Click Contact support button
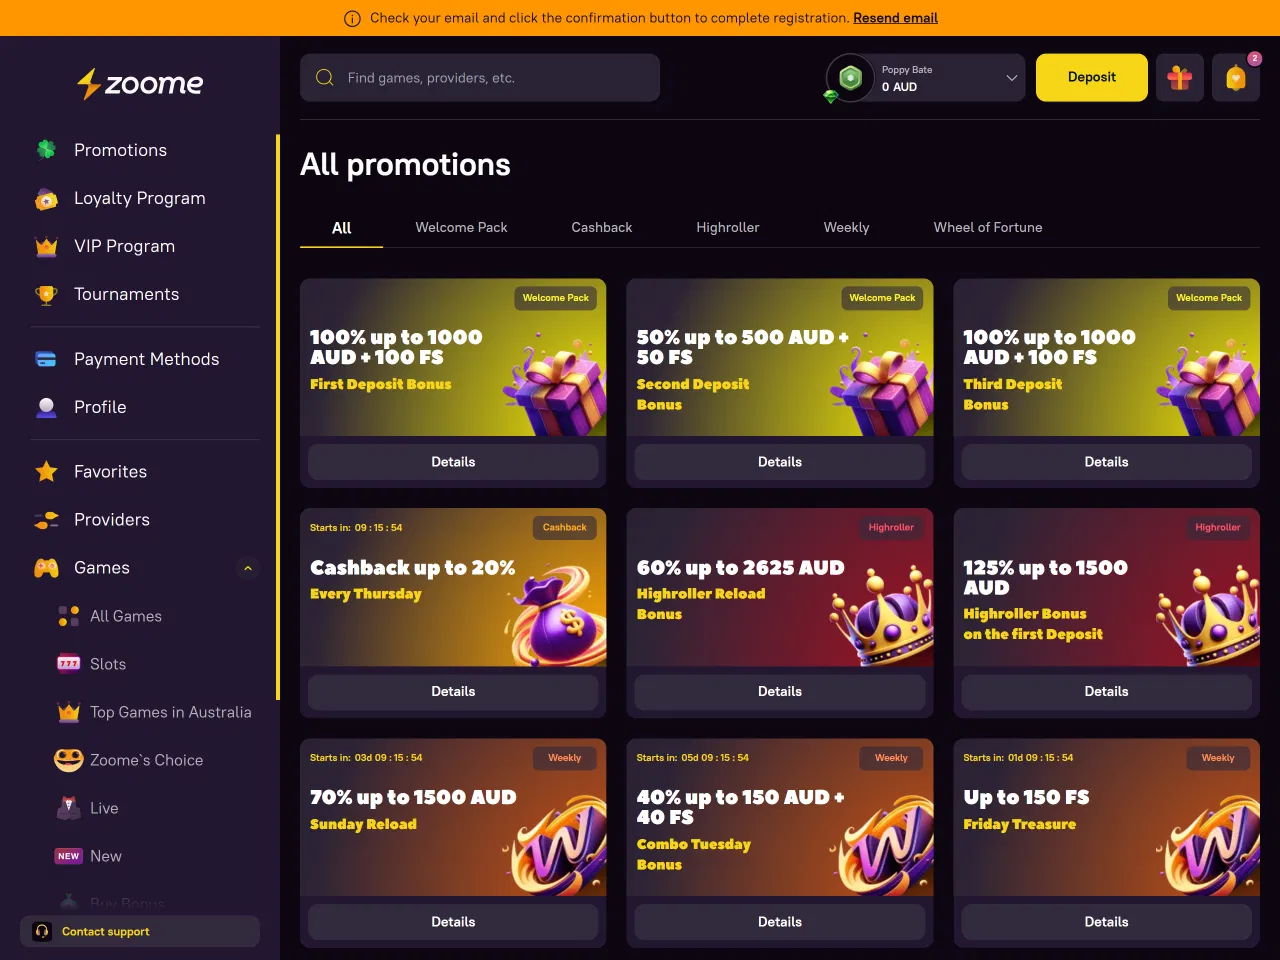 tap(140, 931)
